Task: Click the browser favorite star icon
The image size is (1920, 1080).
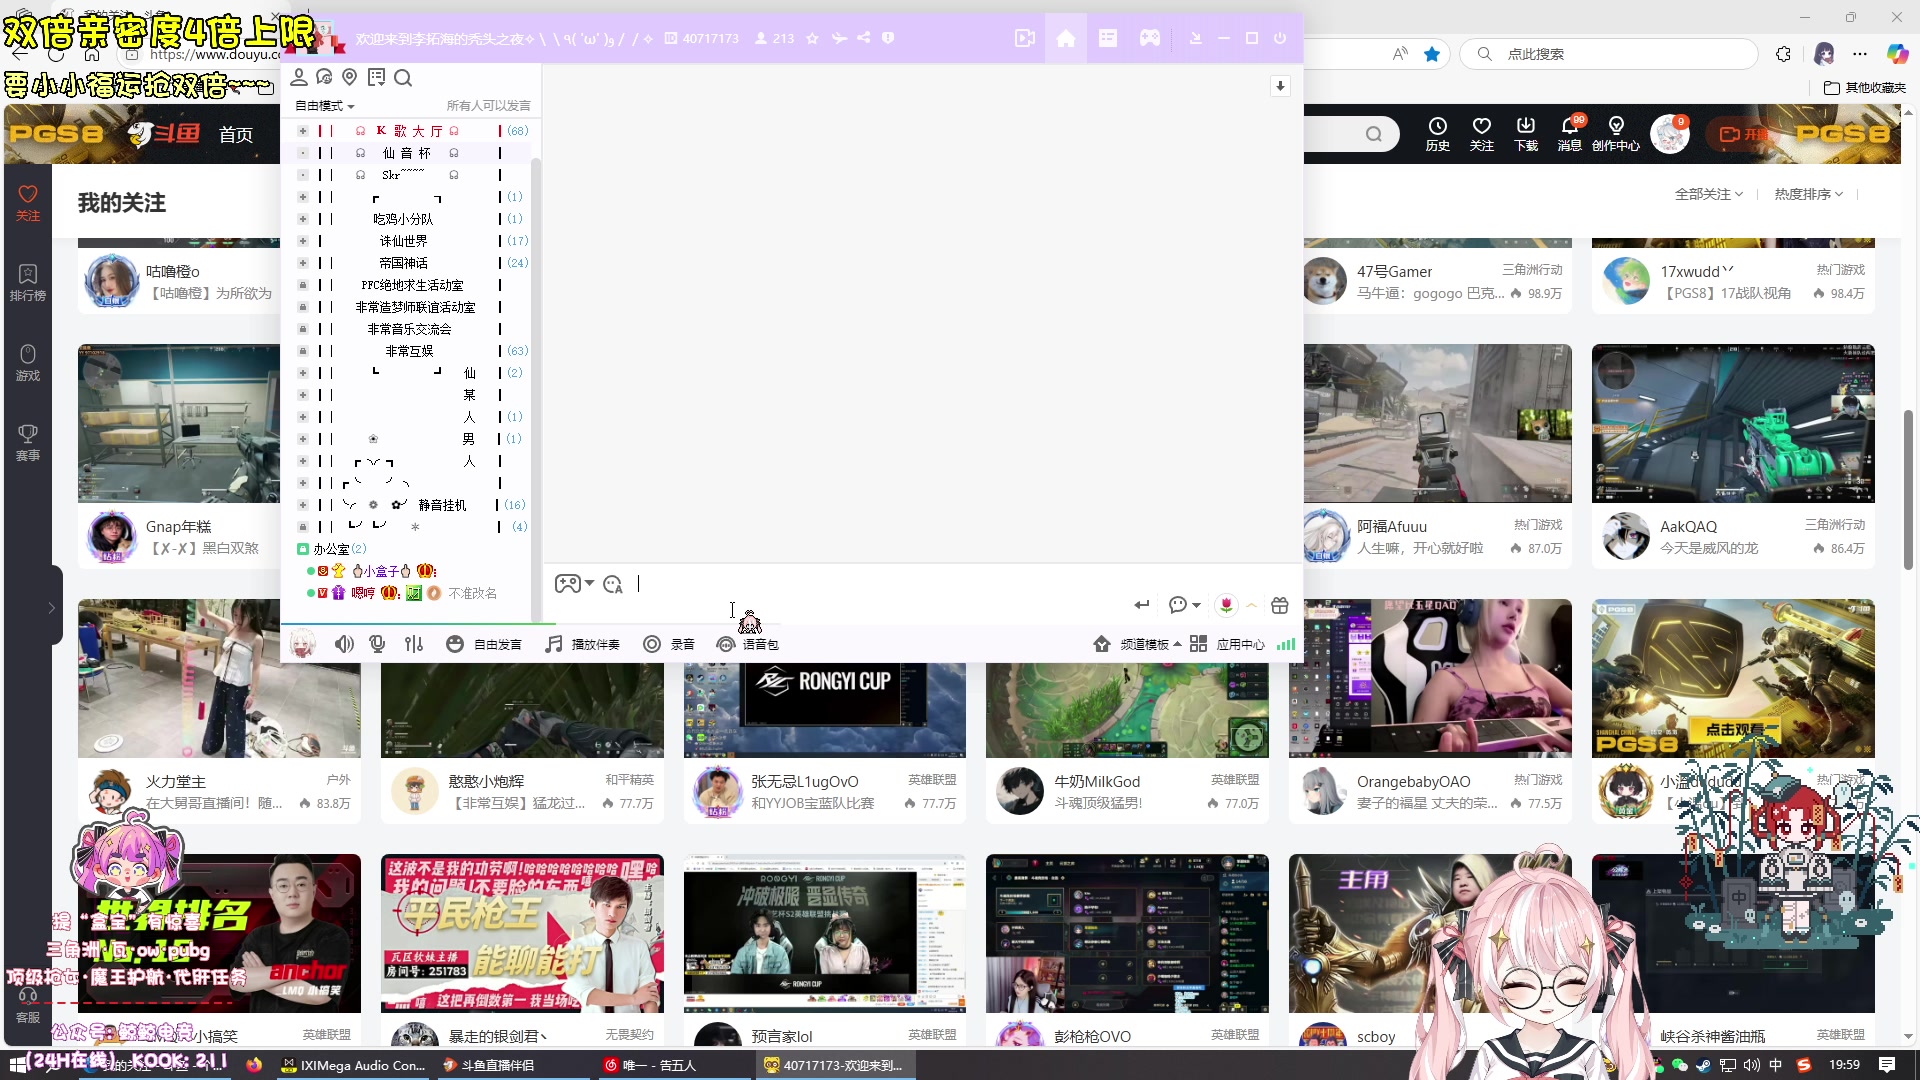Action: coord(1432,54)
